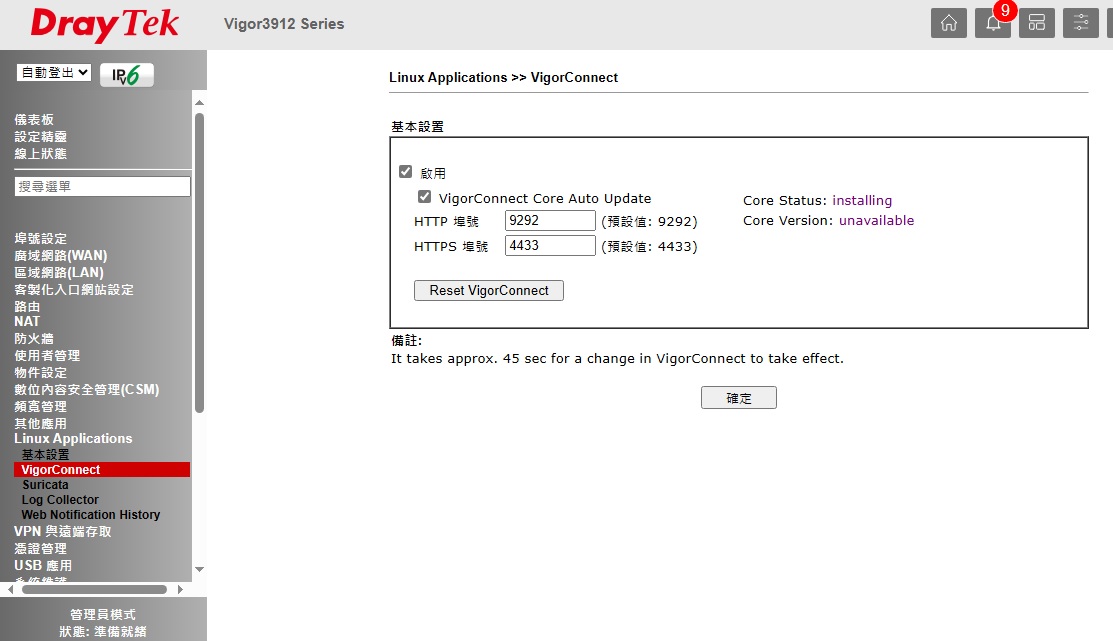Viewport: 1113px width, 641px height.
Task: Click the HTTP port input field
Action: (550, 221)
